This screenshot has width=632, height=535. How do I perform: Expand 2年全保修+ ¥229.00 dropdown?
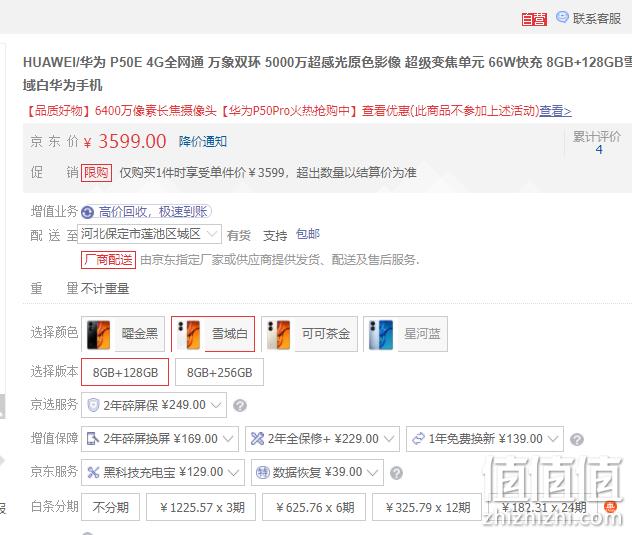[x=322, y=439]
